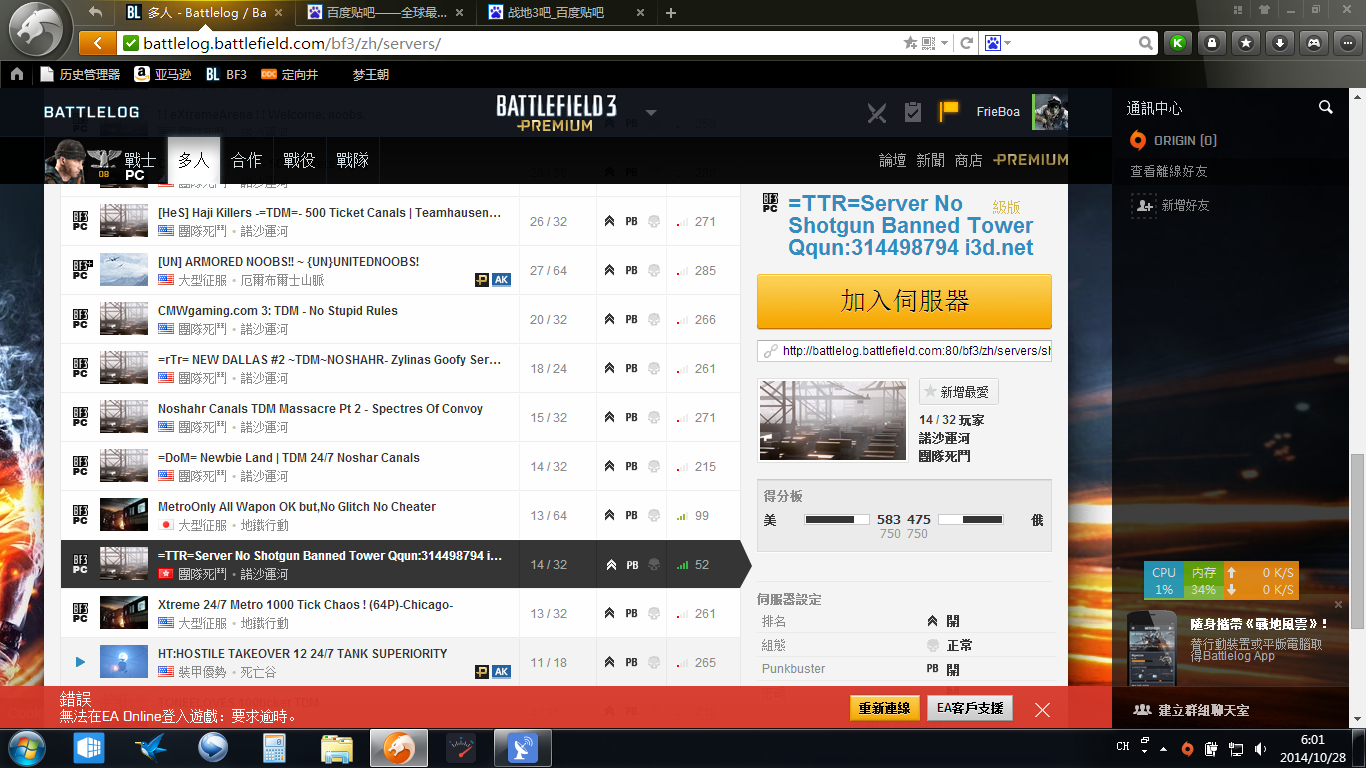This screenshot has height=768, width=1366.
Task: Open the 新聞 news link
Action: 930,160
